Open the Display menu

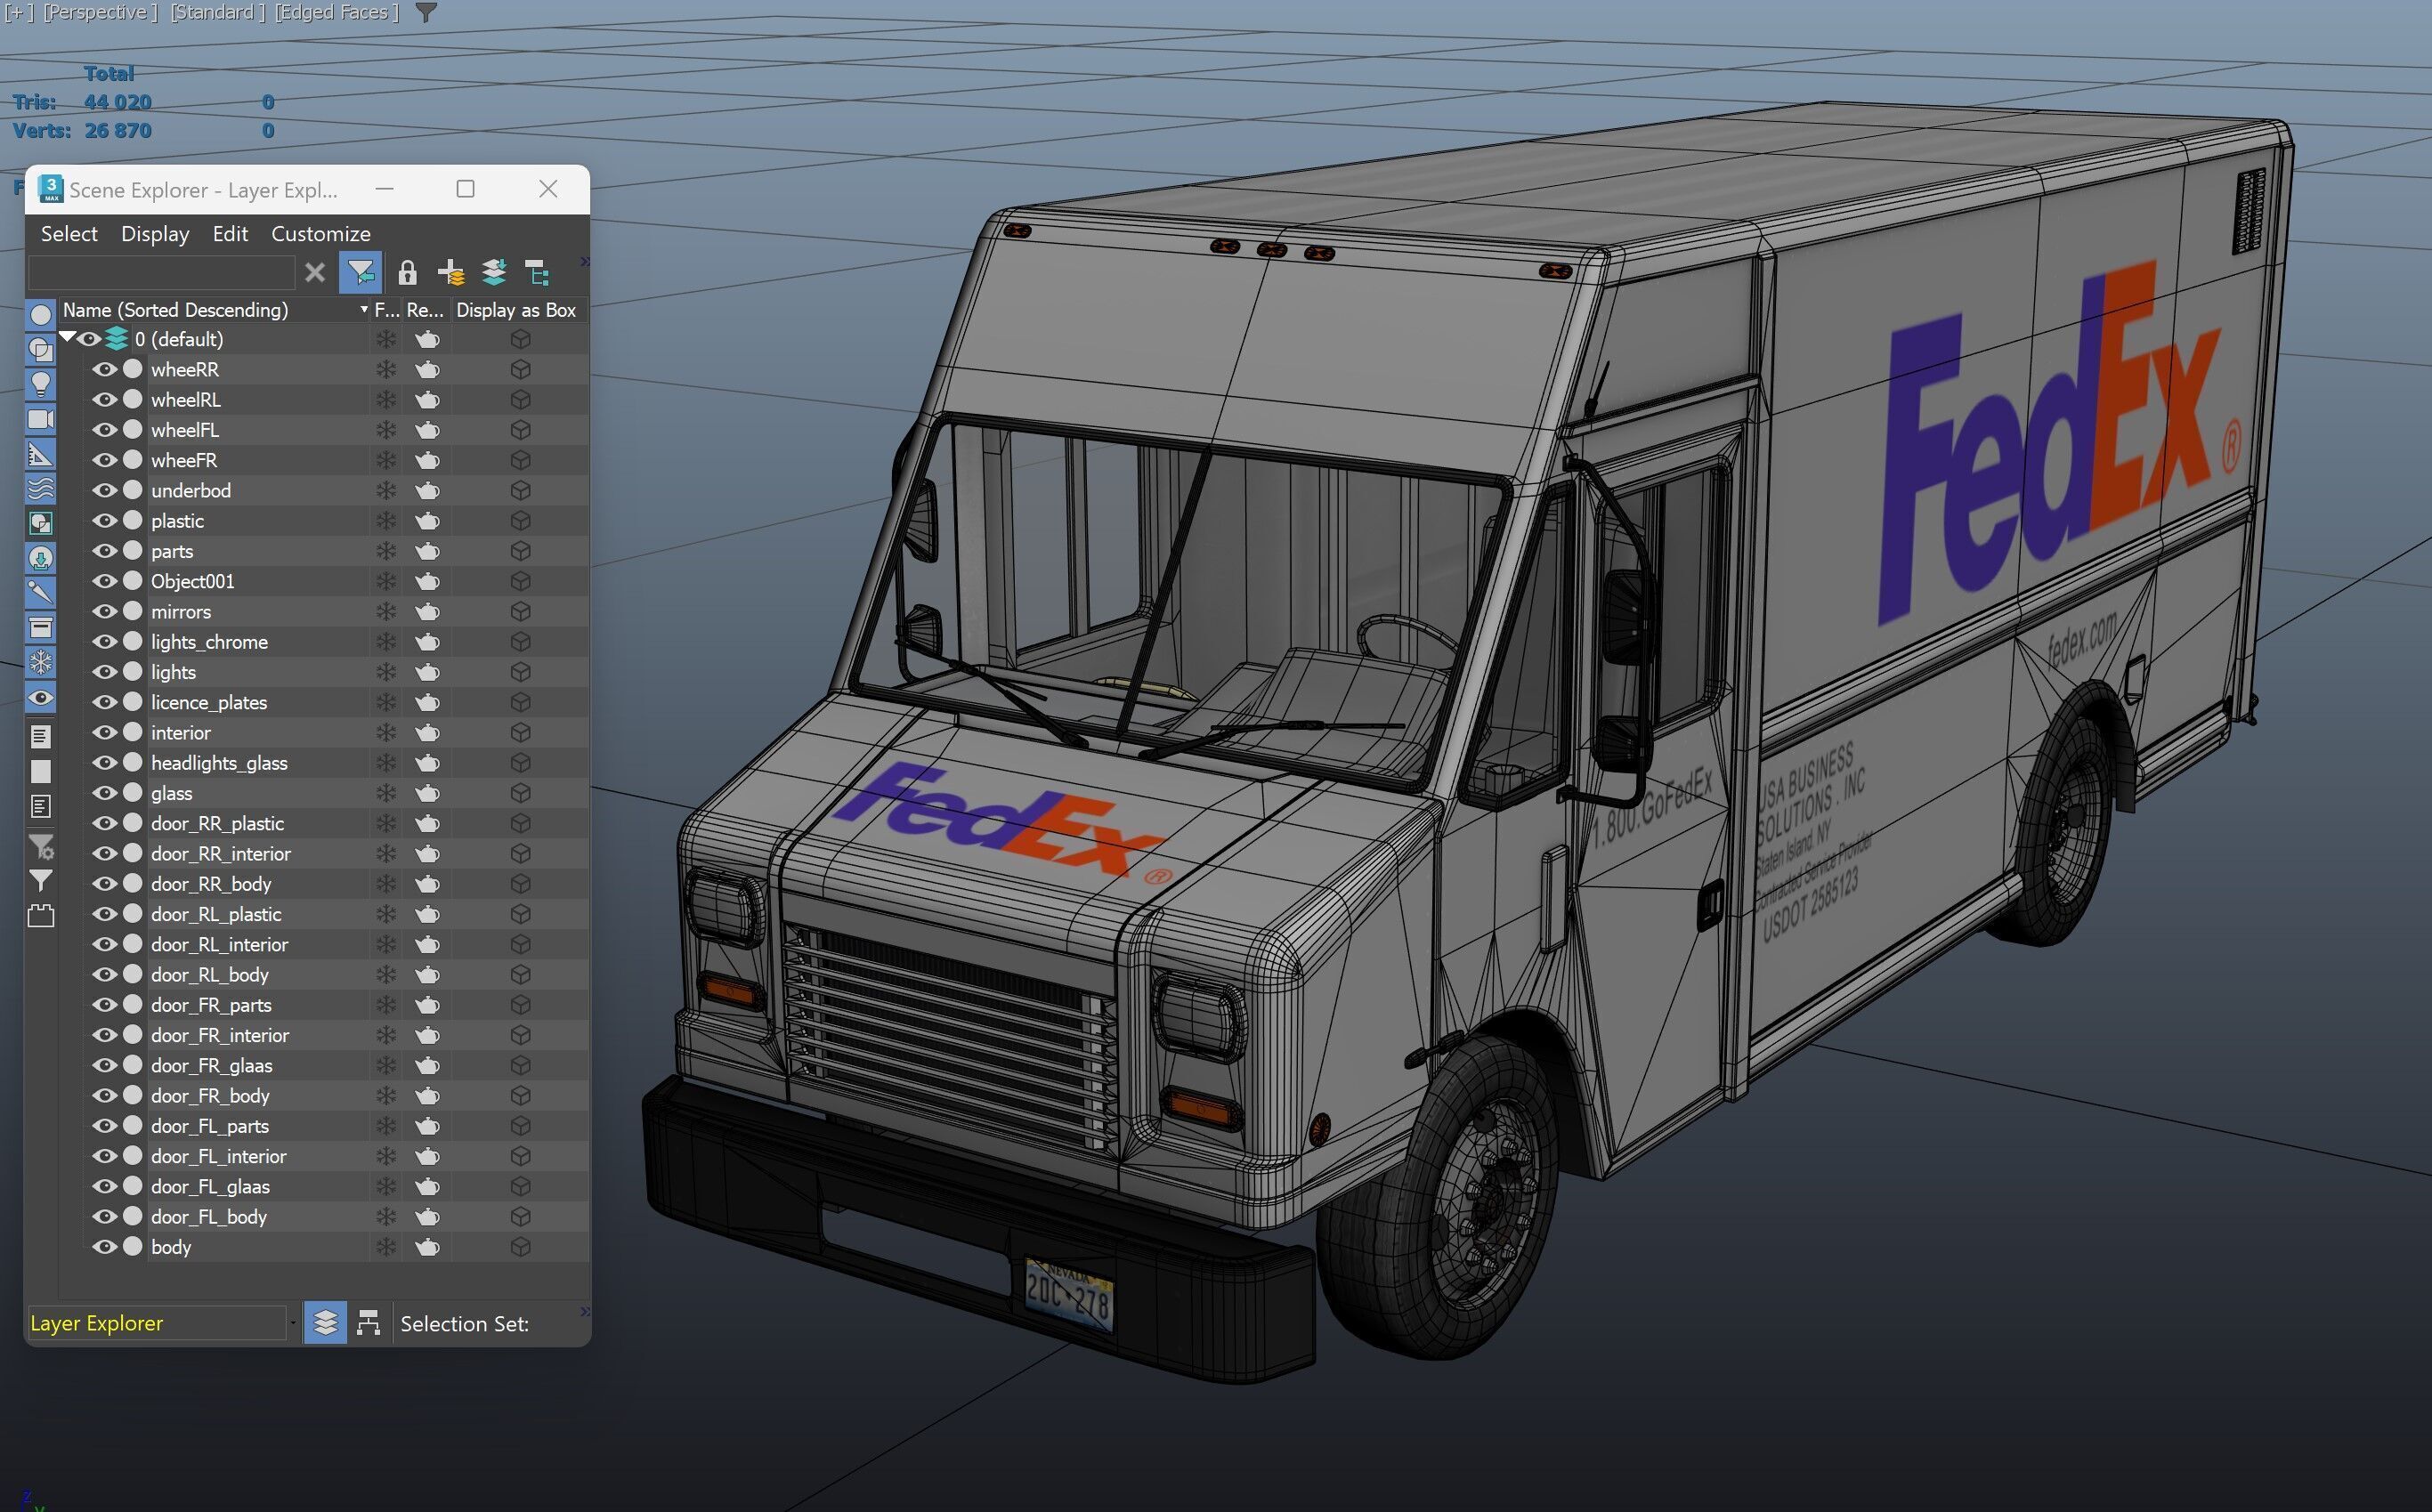[x=155, y=234]
